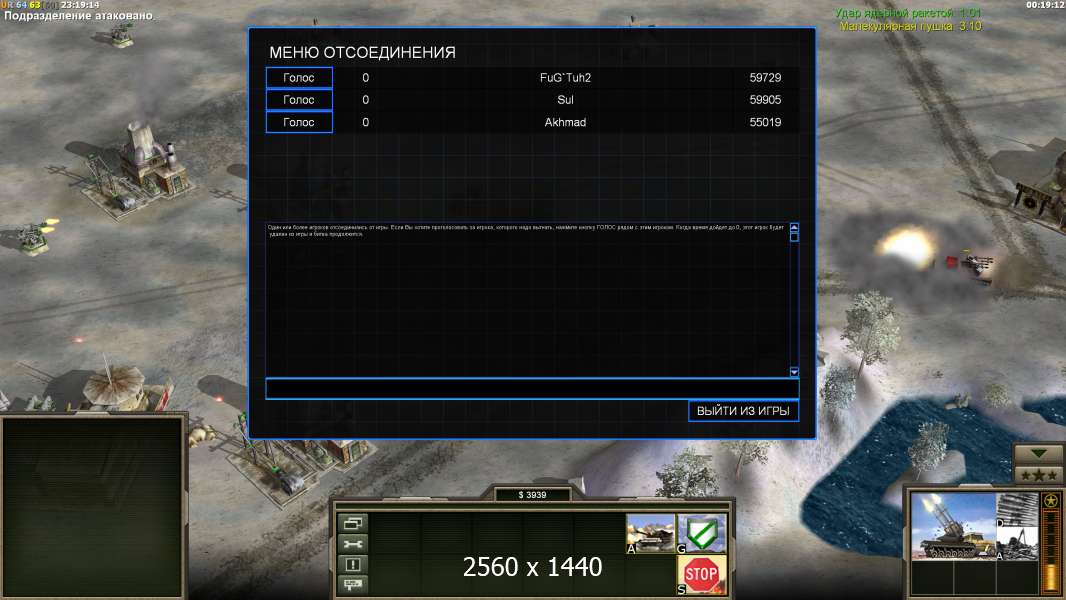Click the orange experience power bar

point(1052,552)
